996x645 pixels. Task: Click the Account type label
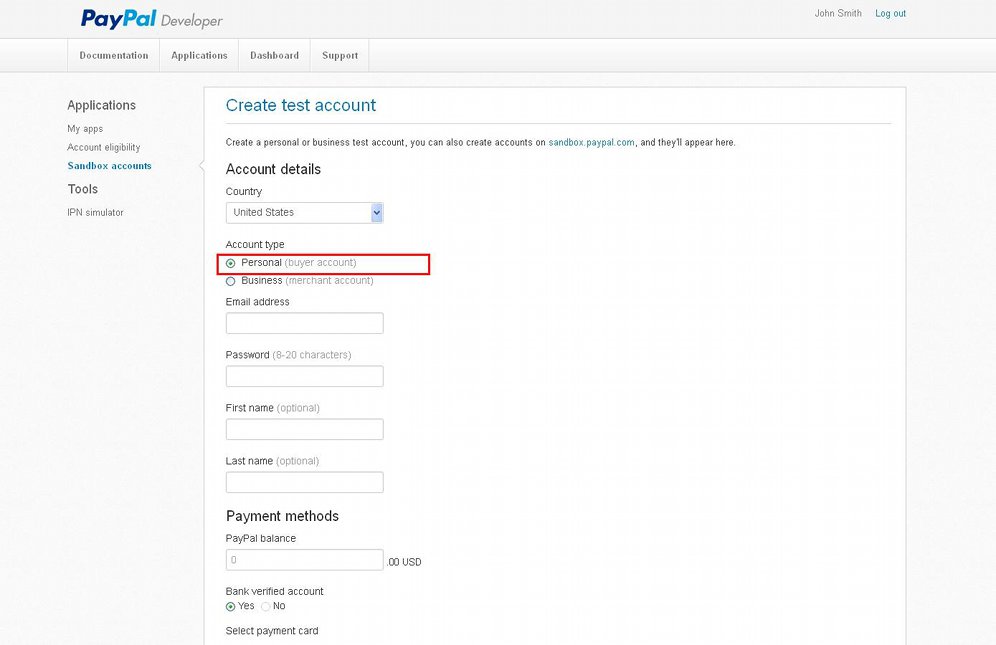255,244
